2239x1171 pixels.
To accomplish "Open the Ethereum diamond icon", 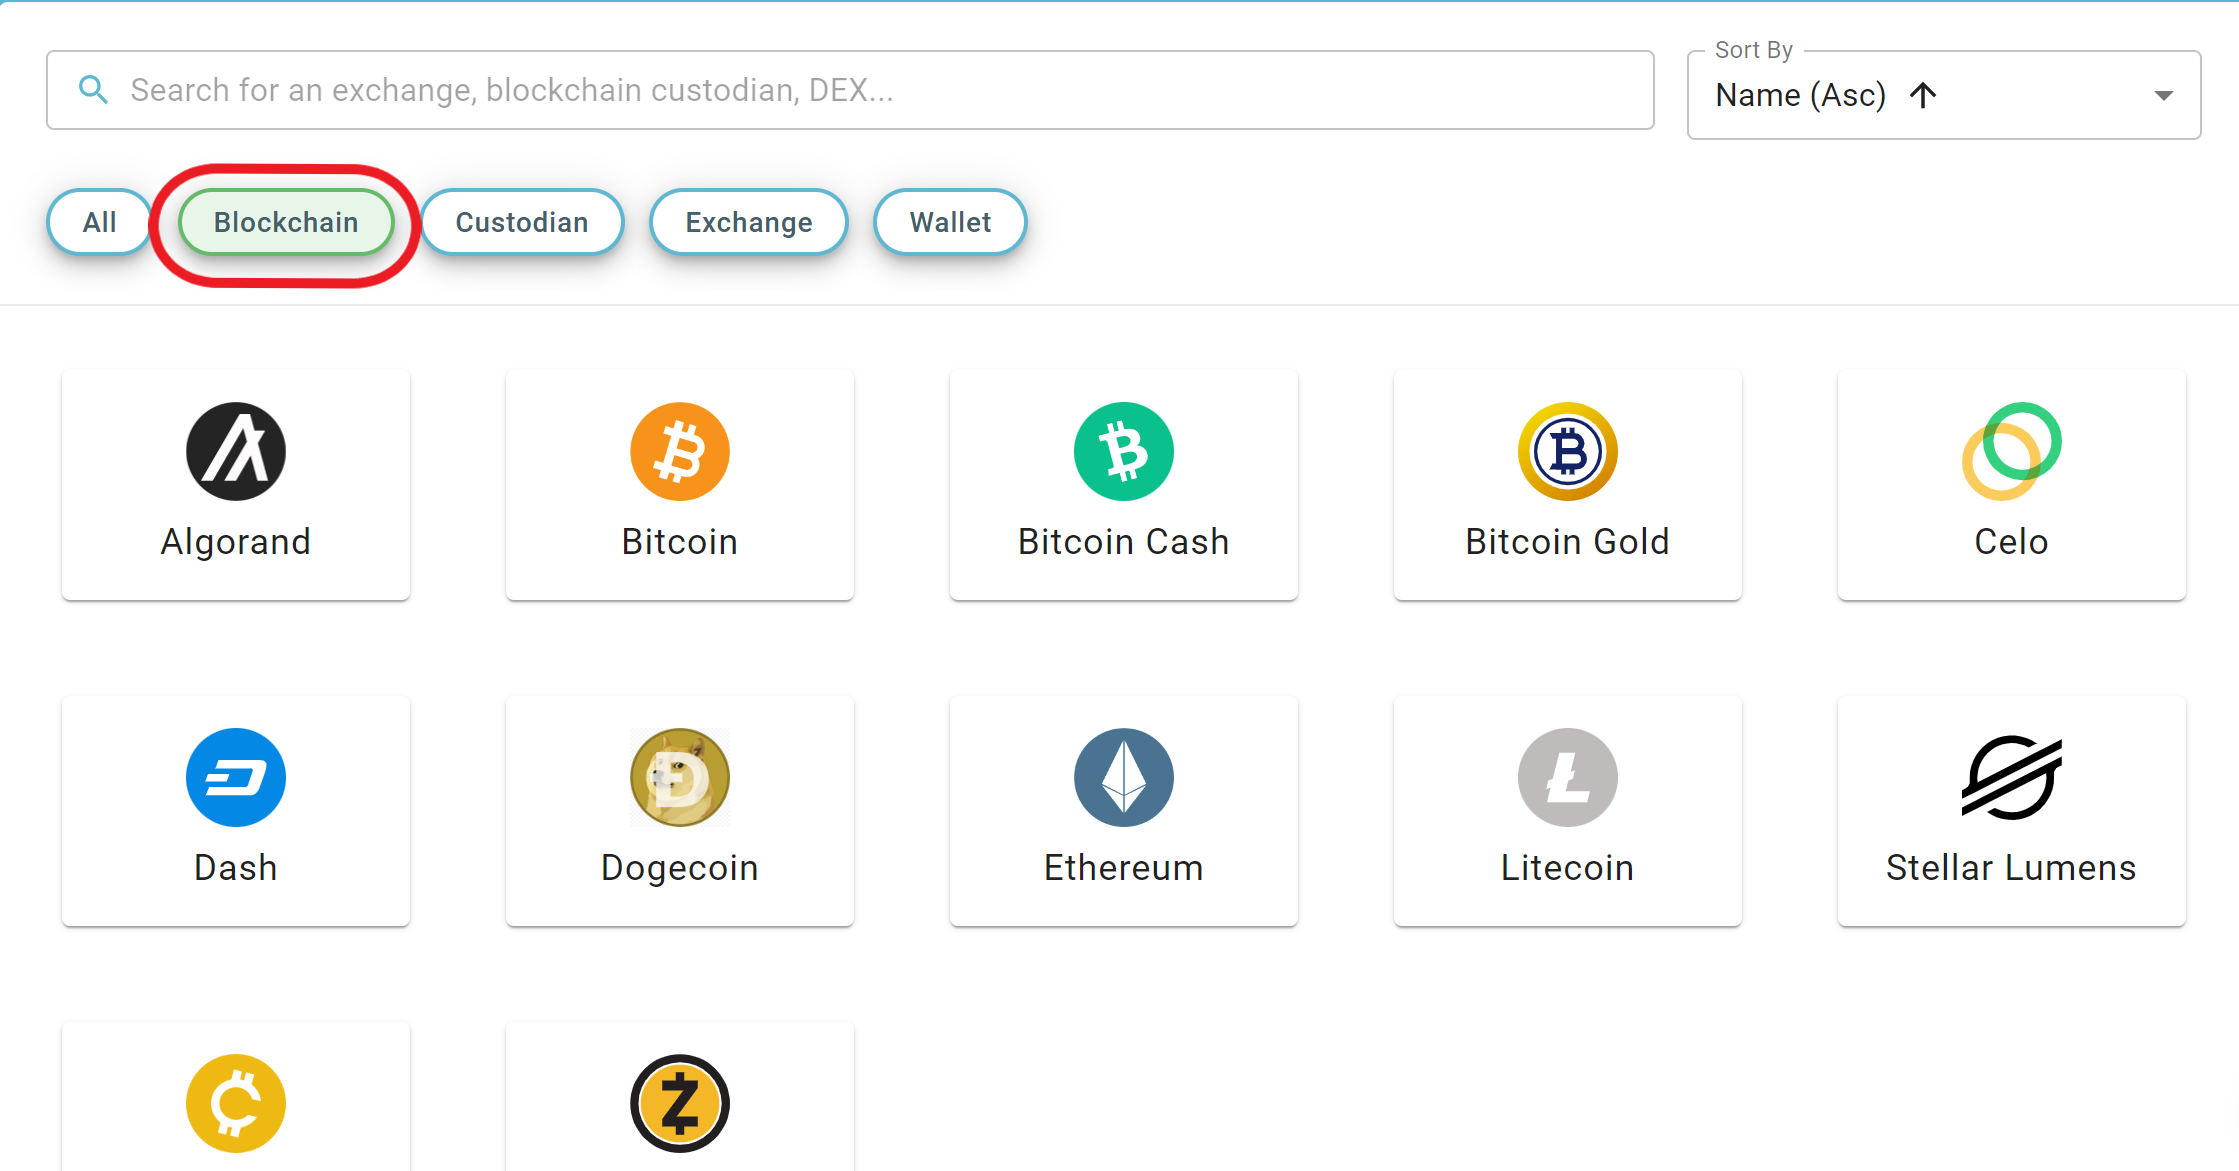I will click(x=1123, y=778).
